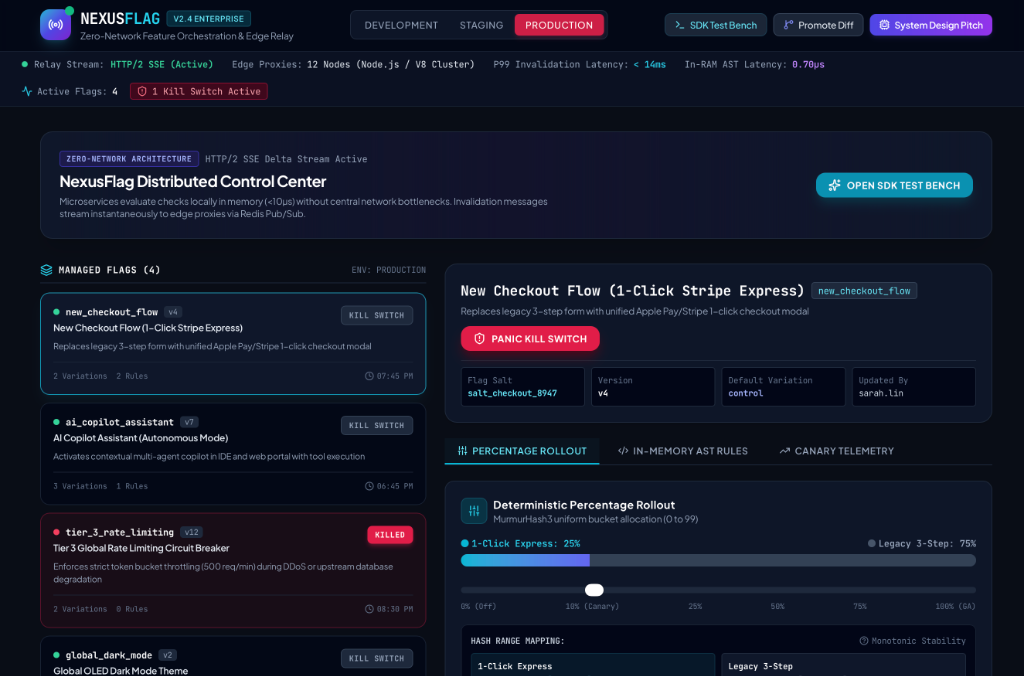The height and width of the screenshot is (676, 1024).
Task: Open the Canary Telemetry tab
Action: point(837,451)
